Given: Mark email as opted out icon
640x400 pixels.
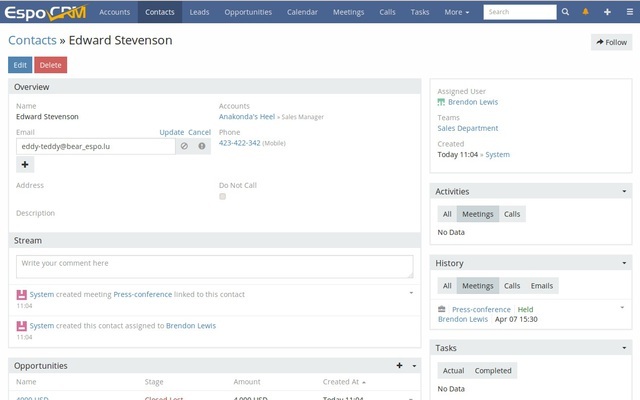Looking at the screenshot, I should click(184, 146).
